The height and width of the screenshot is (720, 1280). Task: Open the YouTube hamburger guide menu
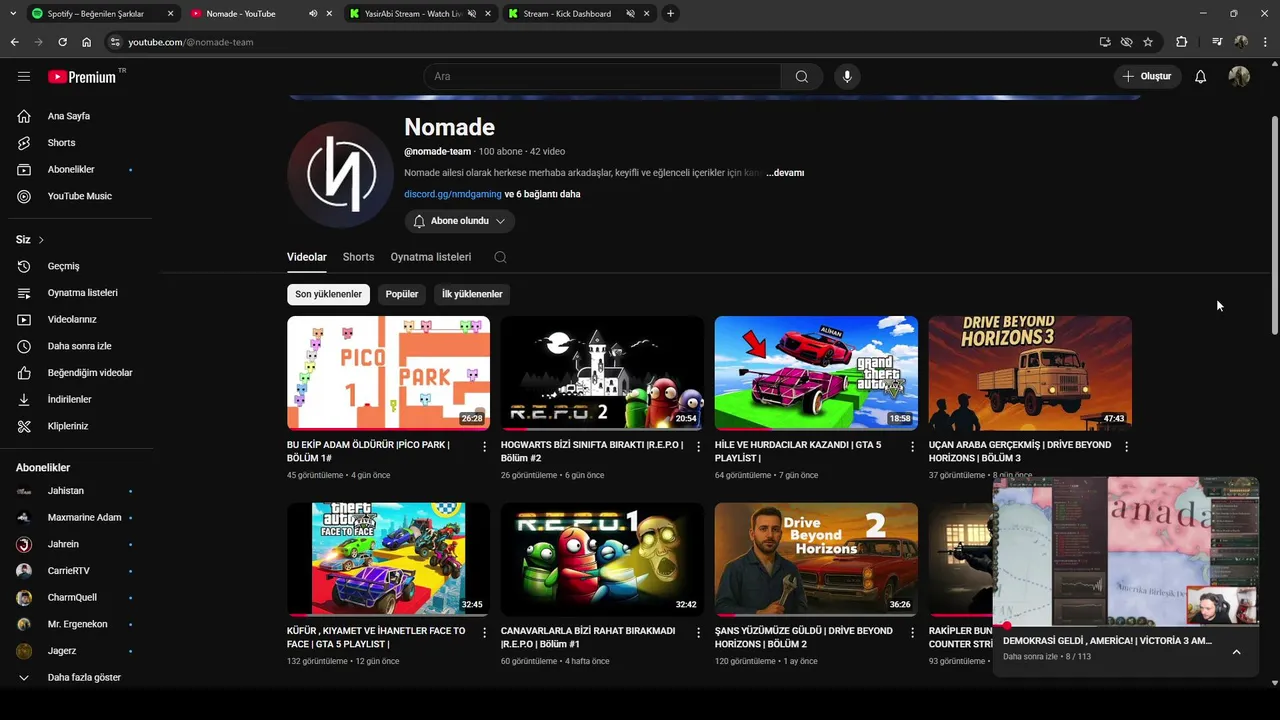point(24,76)
